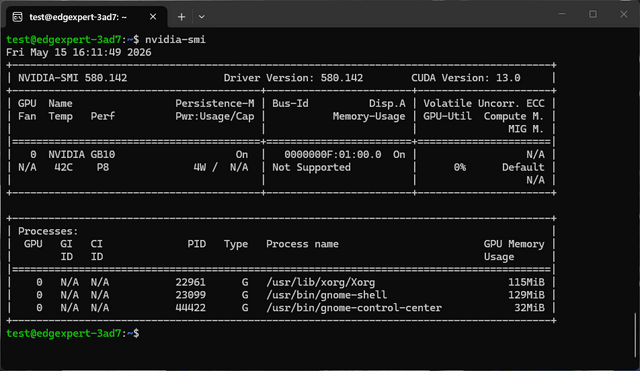The image size is (640, 371).
Task: Click the NVIDIA-SMI 580.142 text
Action: (73, 78)
